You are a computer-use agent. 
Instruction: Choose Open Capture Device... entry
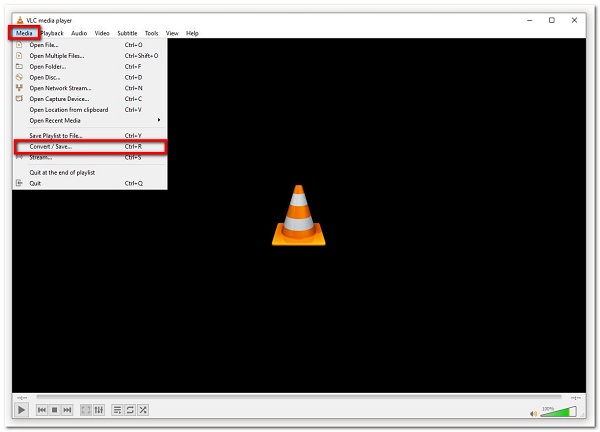tap(90, 99)
